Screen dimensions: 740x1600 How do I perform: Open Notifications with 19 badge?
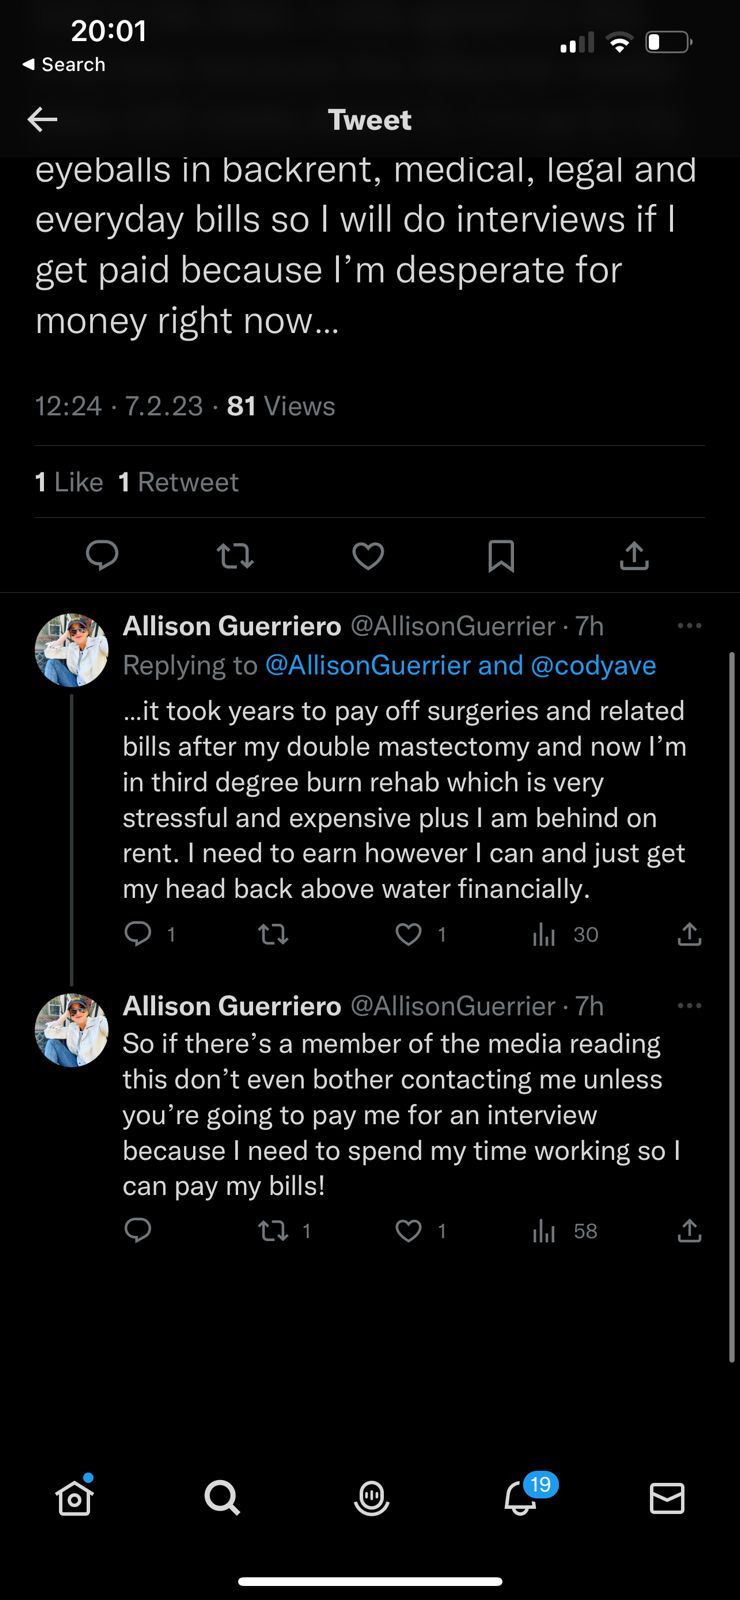[x=520, y=1498]
